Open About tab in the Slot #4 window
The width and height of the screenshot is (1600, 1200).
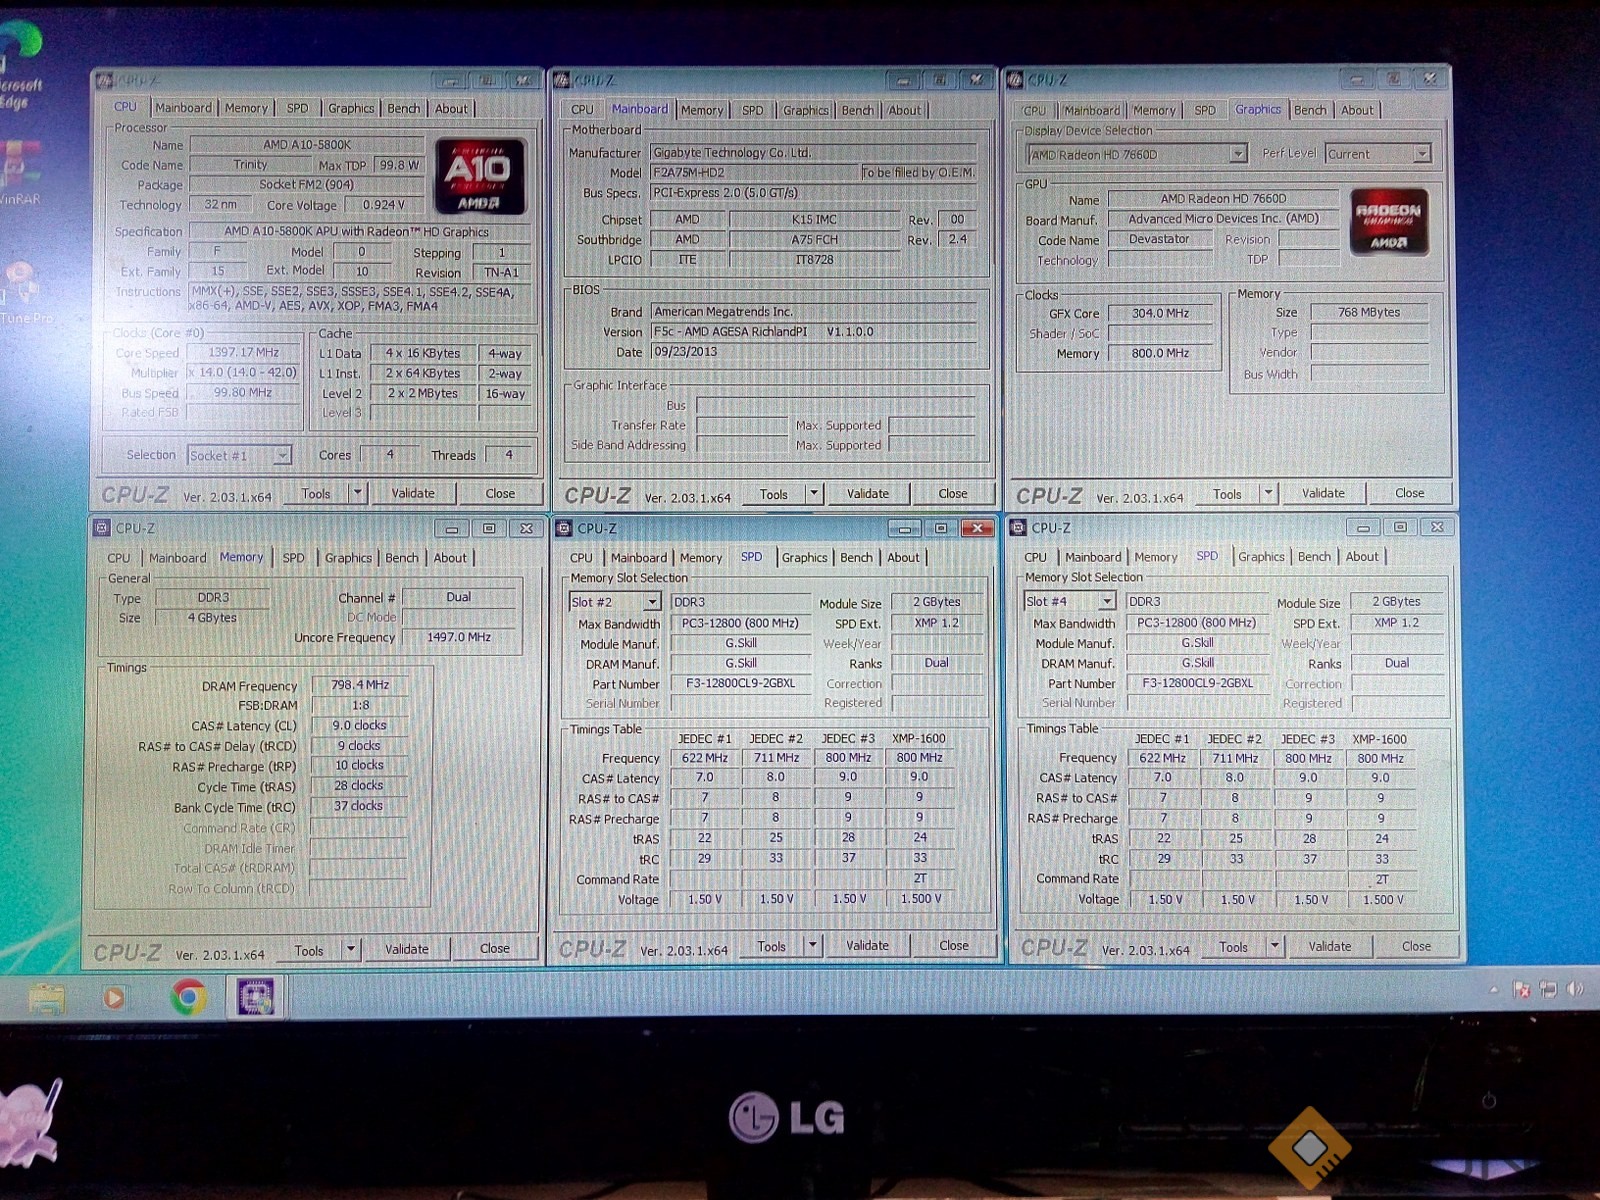click(1362, 557)
